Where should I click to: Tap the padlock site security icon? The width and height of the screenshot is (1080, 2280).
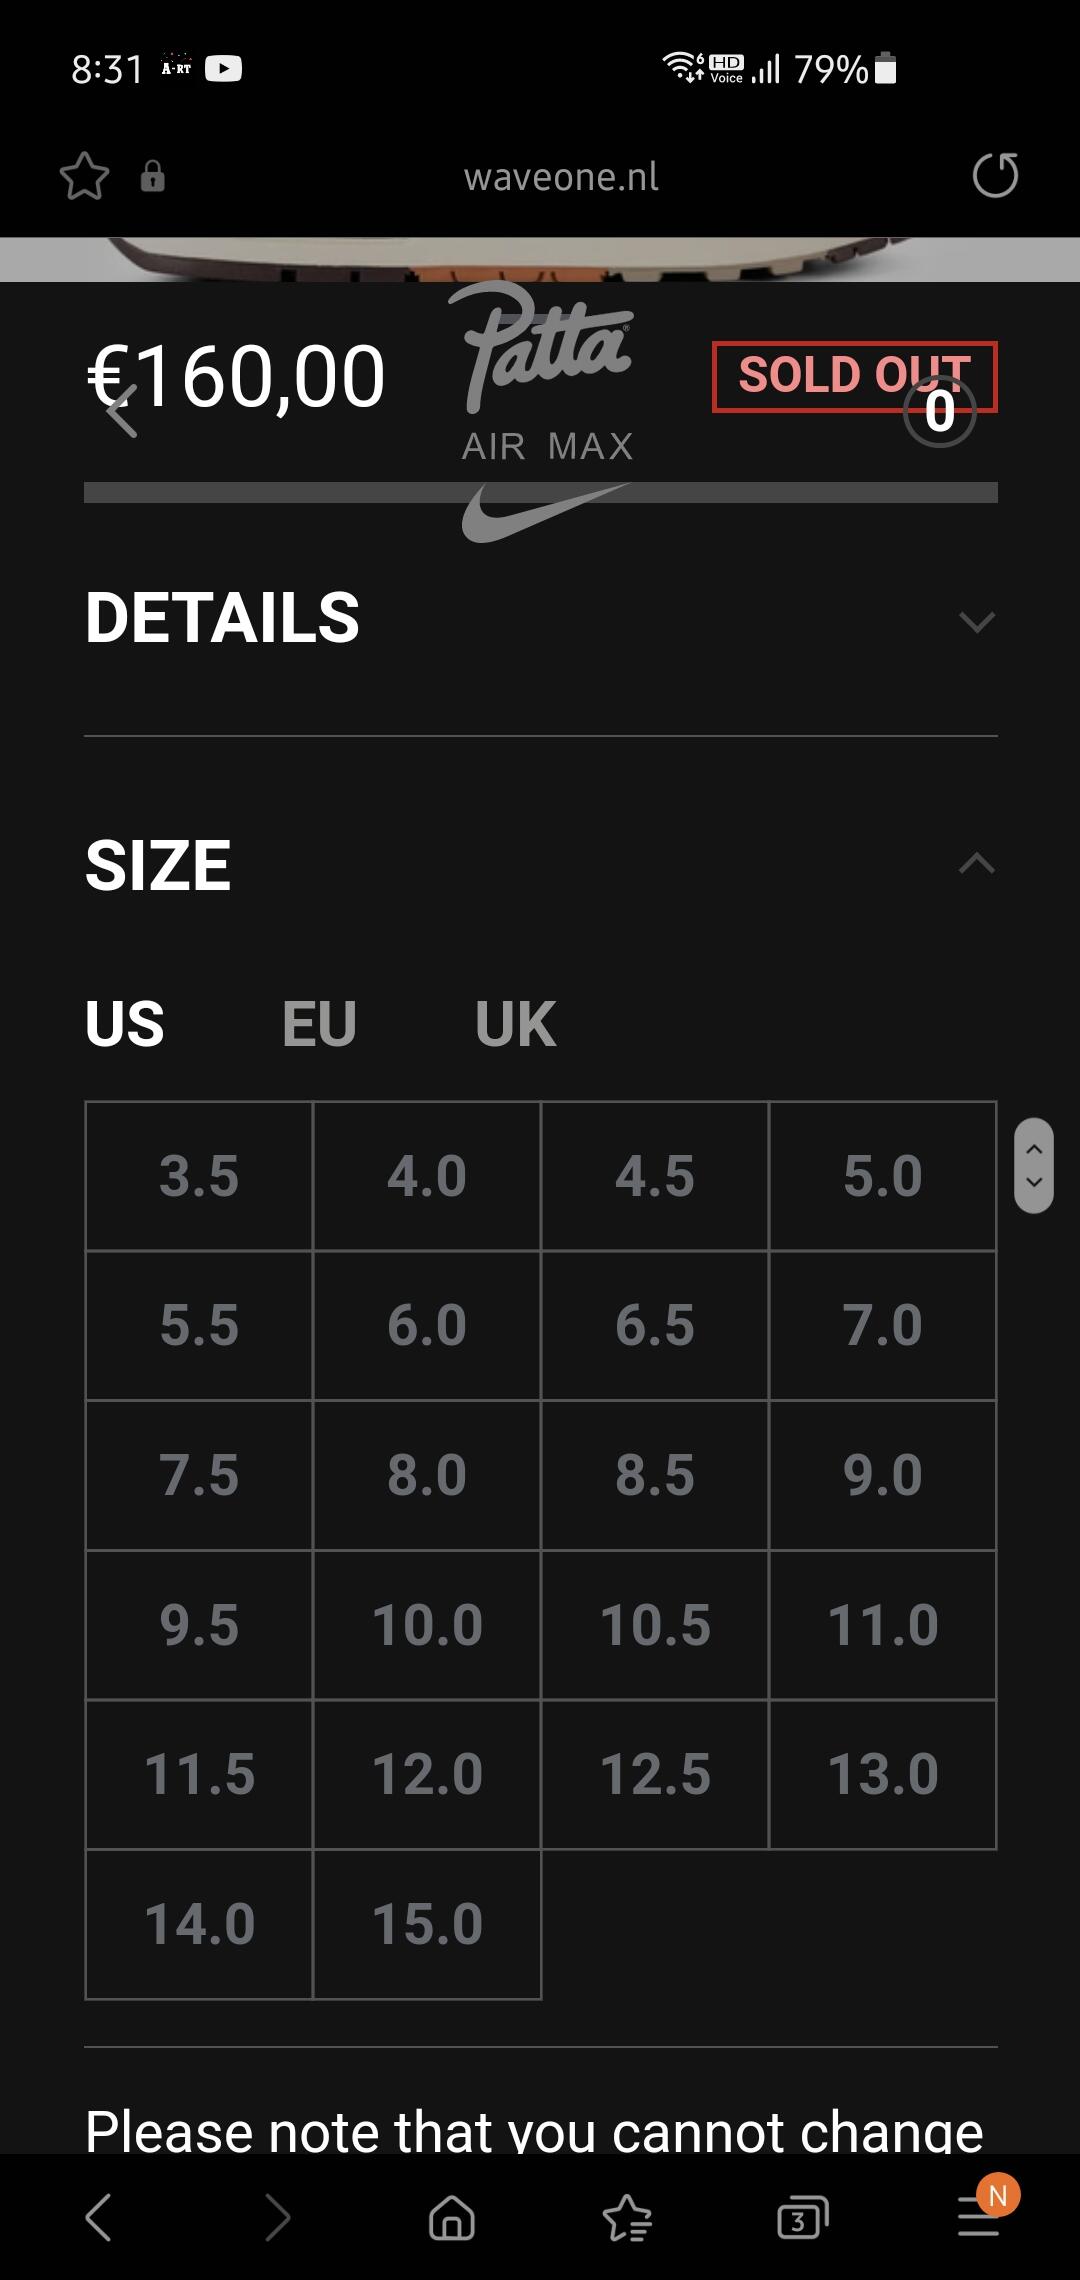pos(152,177)
